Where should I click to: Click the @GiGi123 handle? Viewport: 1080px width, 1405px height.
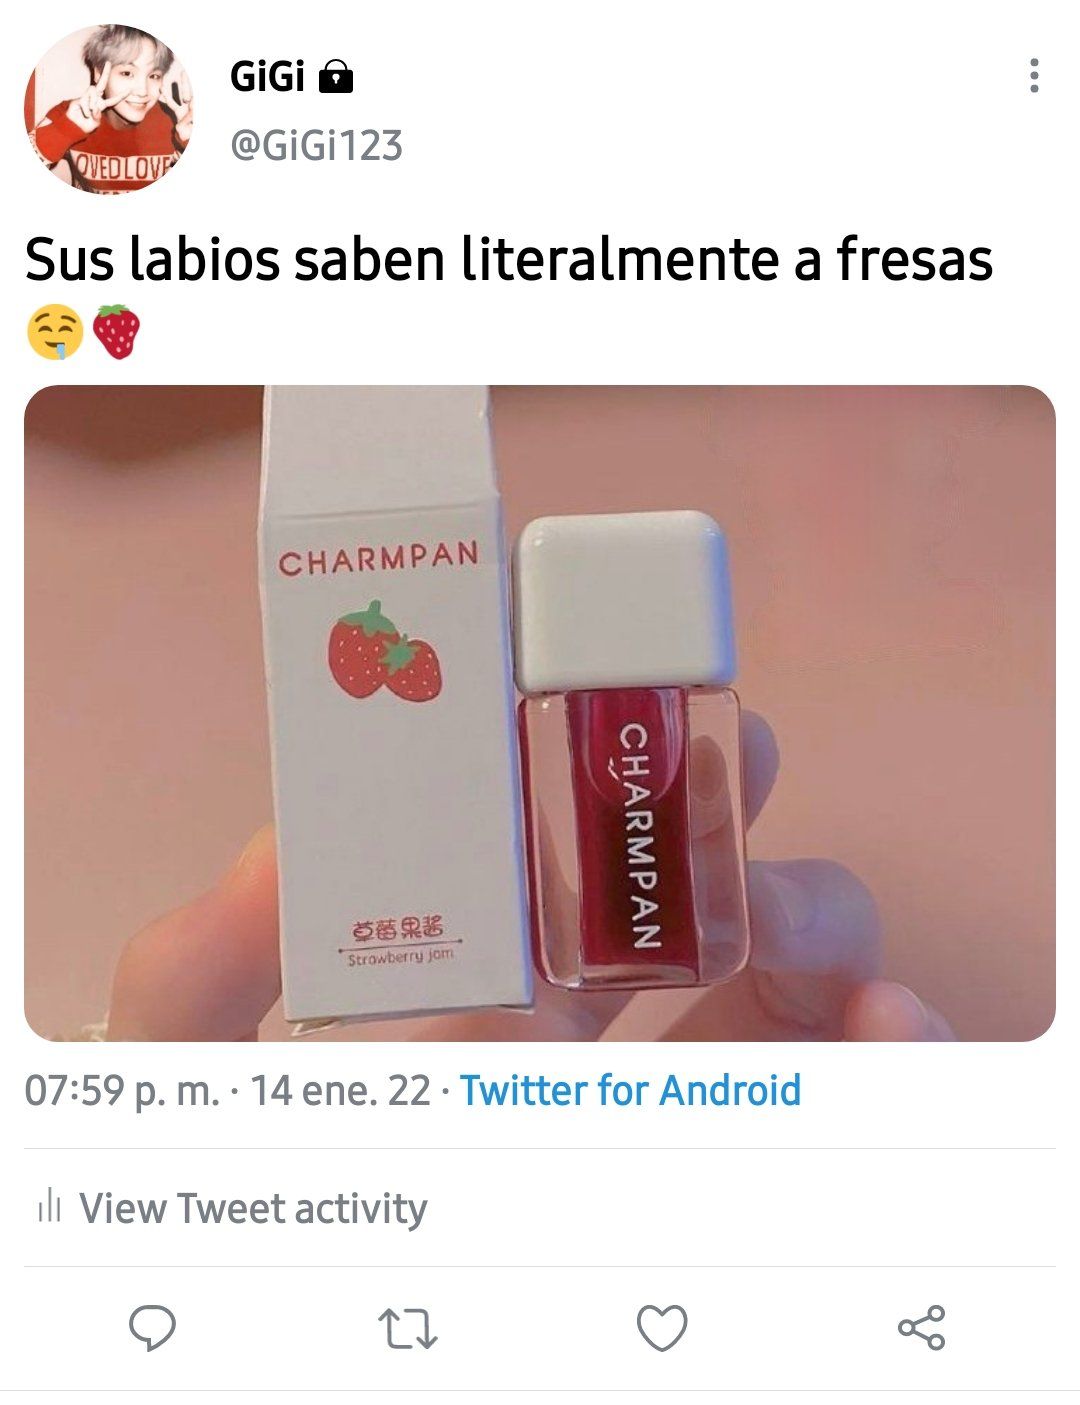(x=316, y=146)
